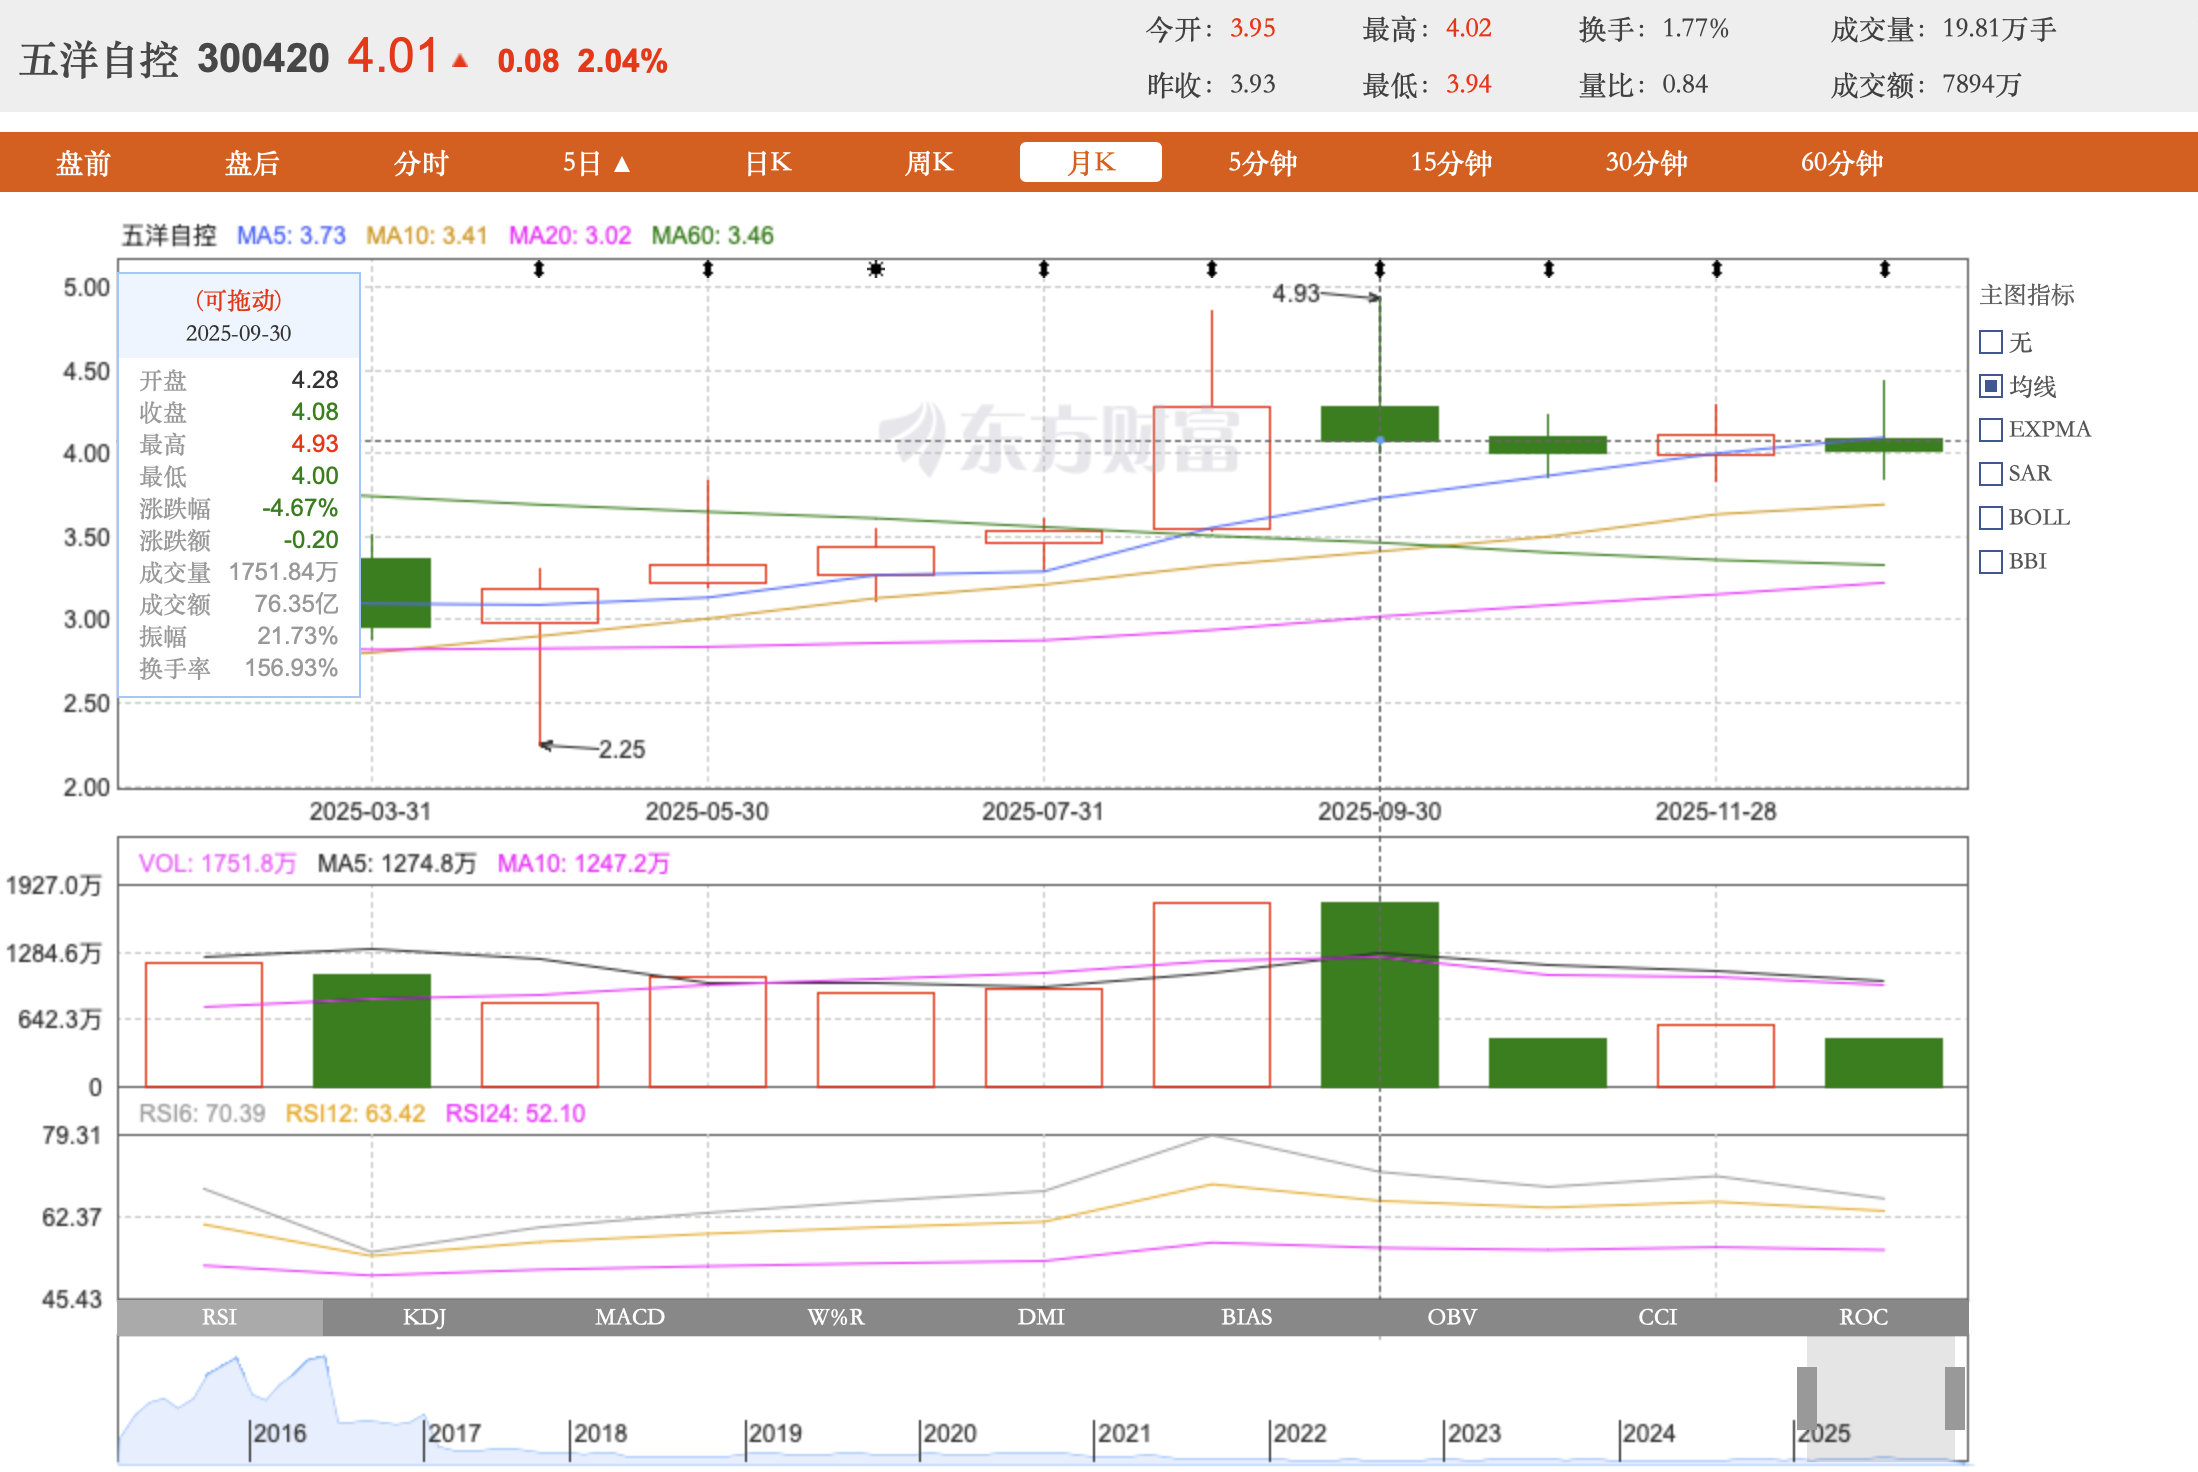Image resolution: width=2198 pixels, height=1472 pixels.
Task: Click right handle of 2025 range selector
Action: (1954, 1398)
